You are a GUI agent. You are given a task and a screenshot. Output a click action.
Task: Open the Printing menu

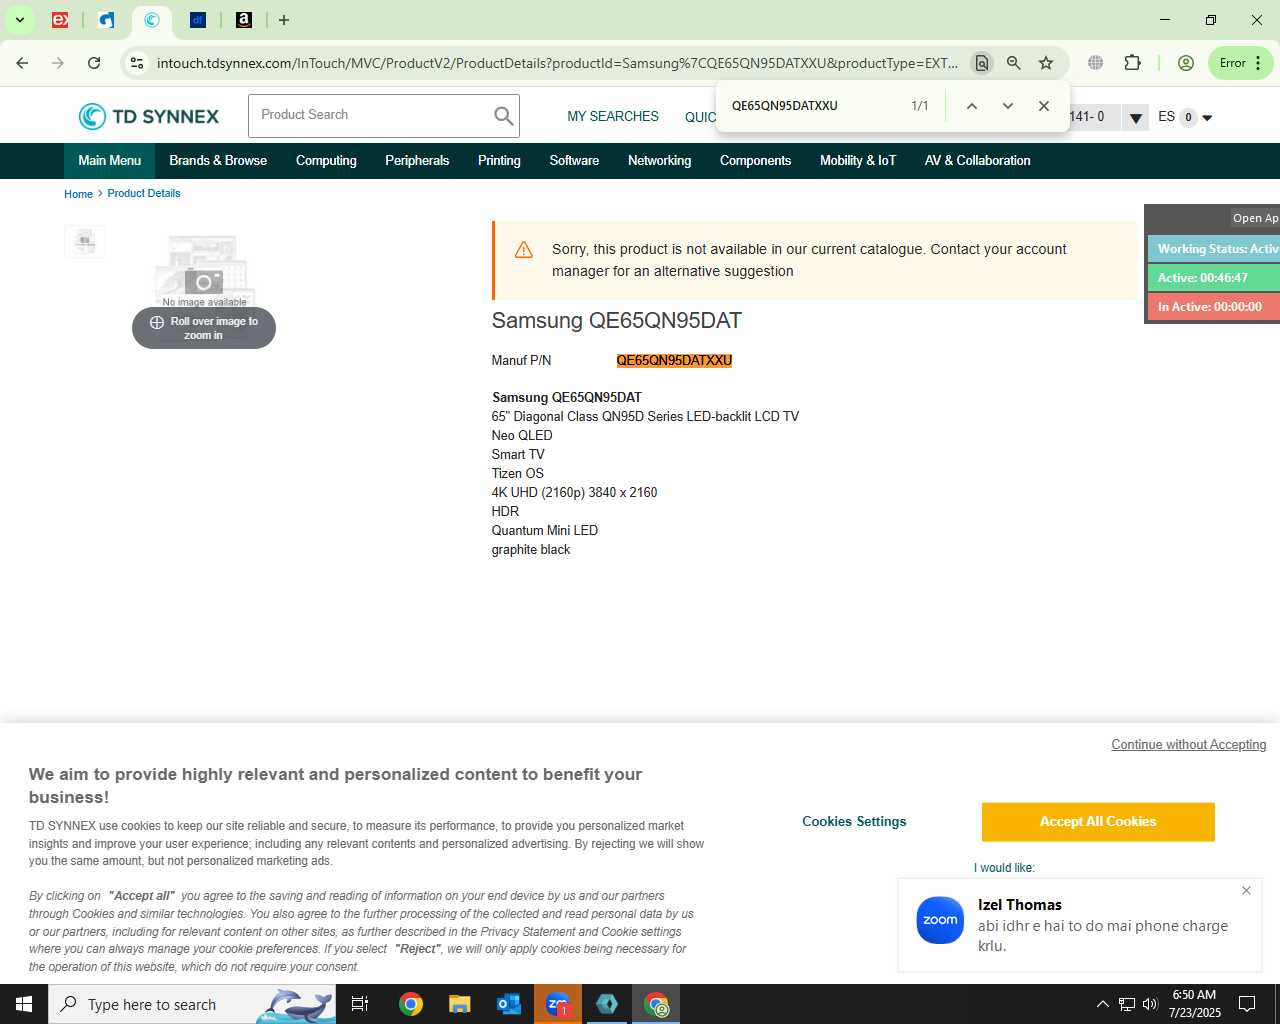[499, 160]
